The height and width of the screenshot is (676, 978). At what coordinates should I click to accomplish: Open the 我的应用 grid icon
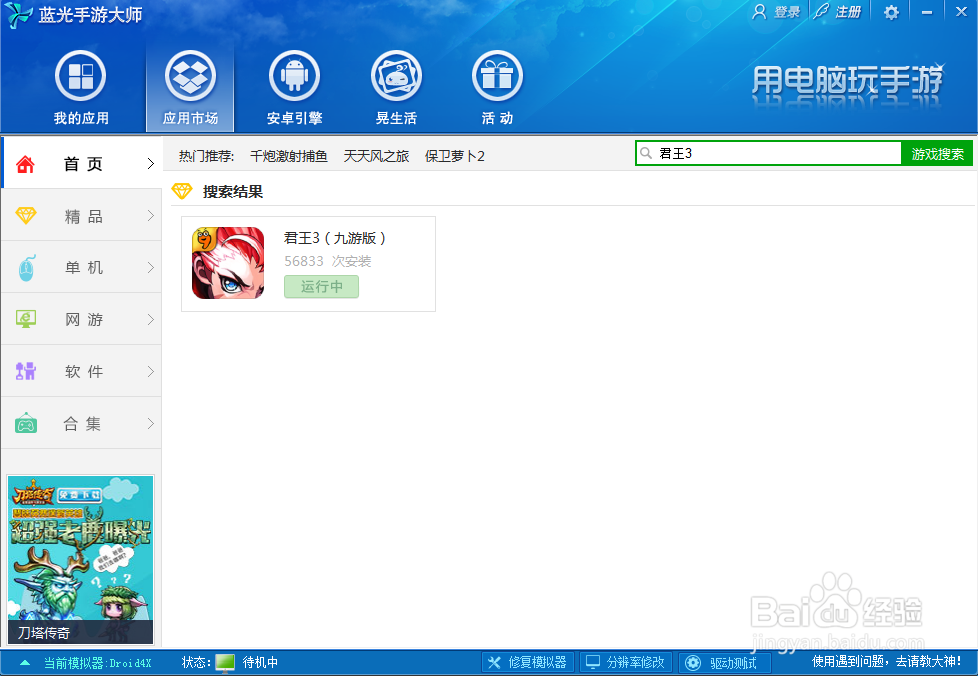coord(80,76)
